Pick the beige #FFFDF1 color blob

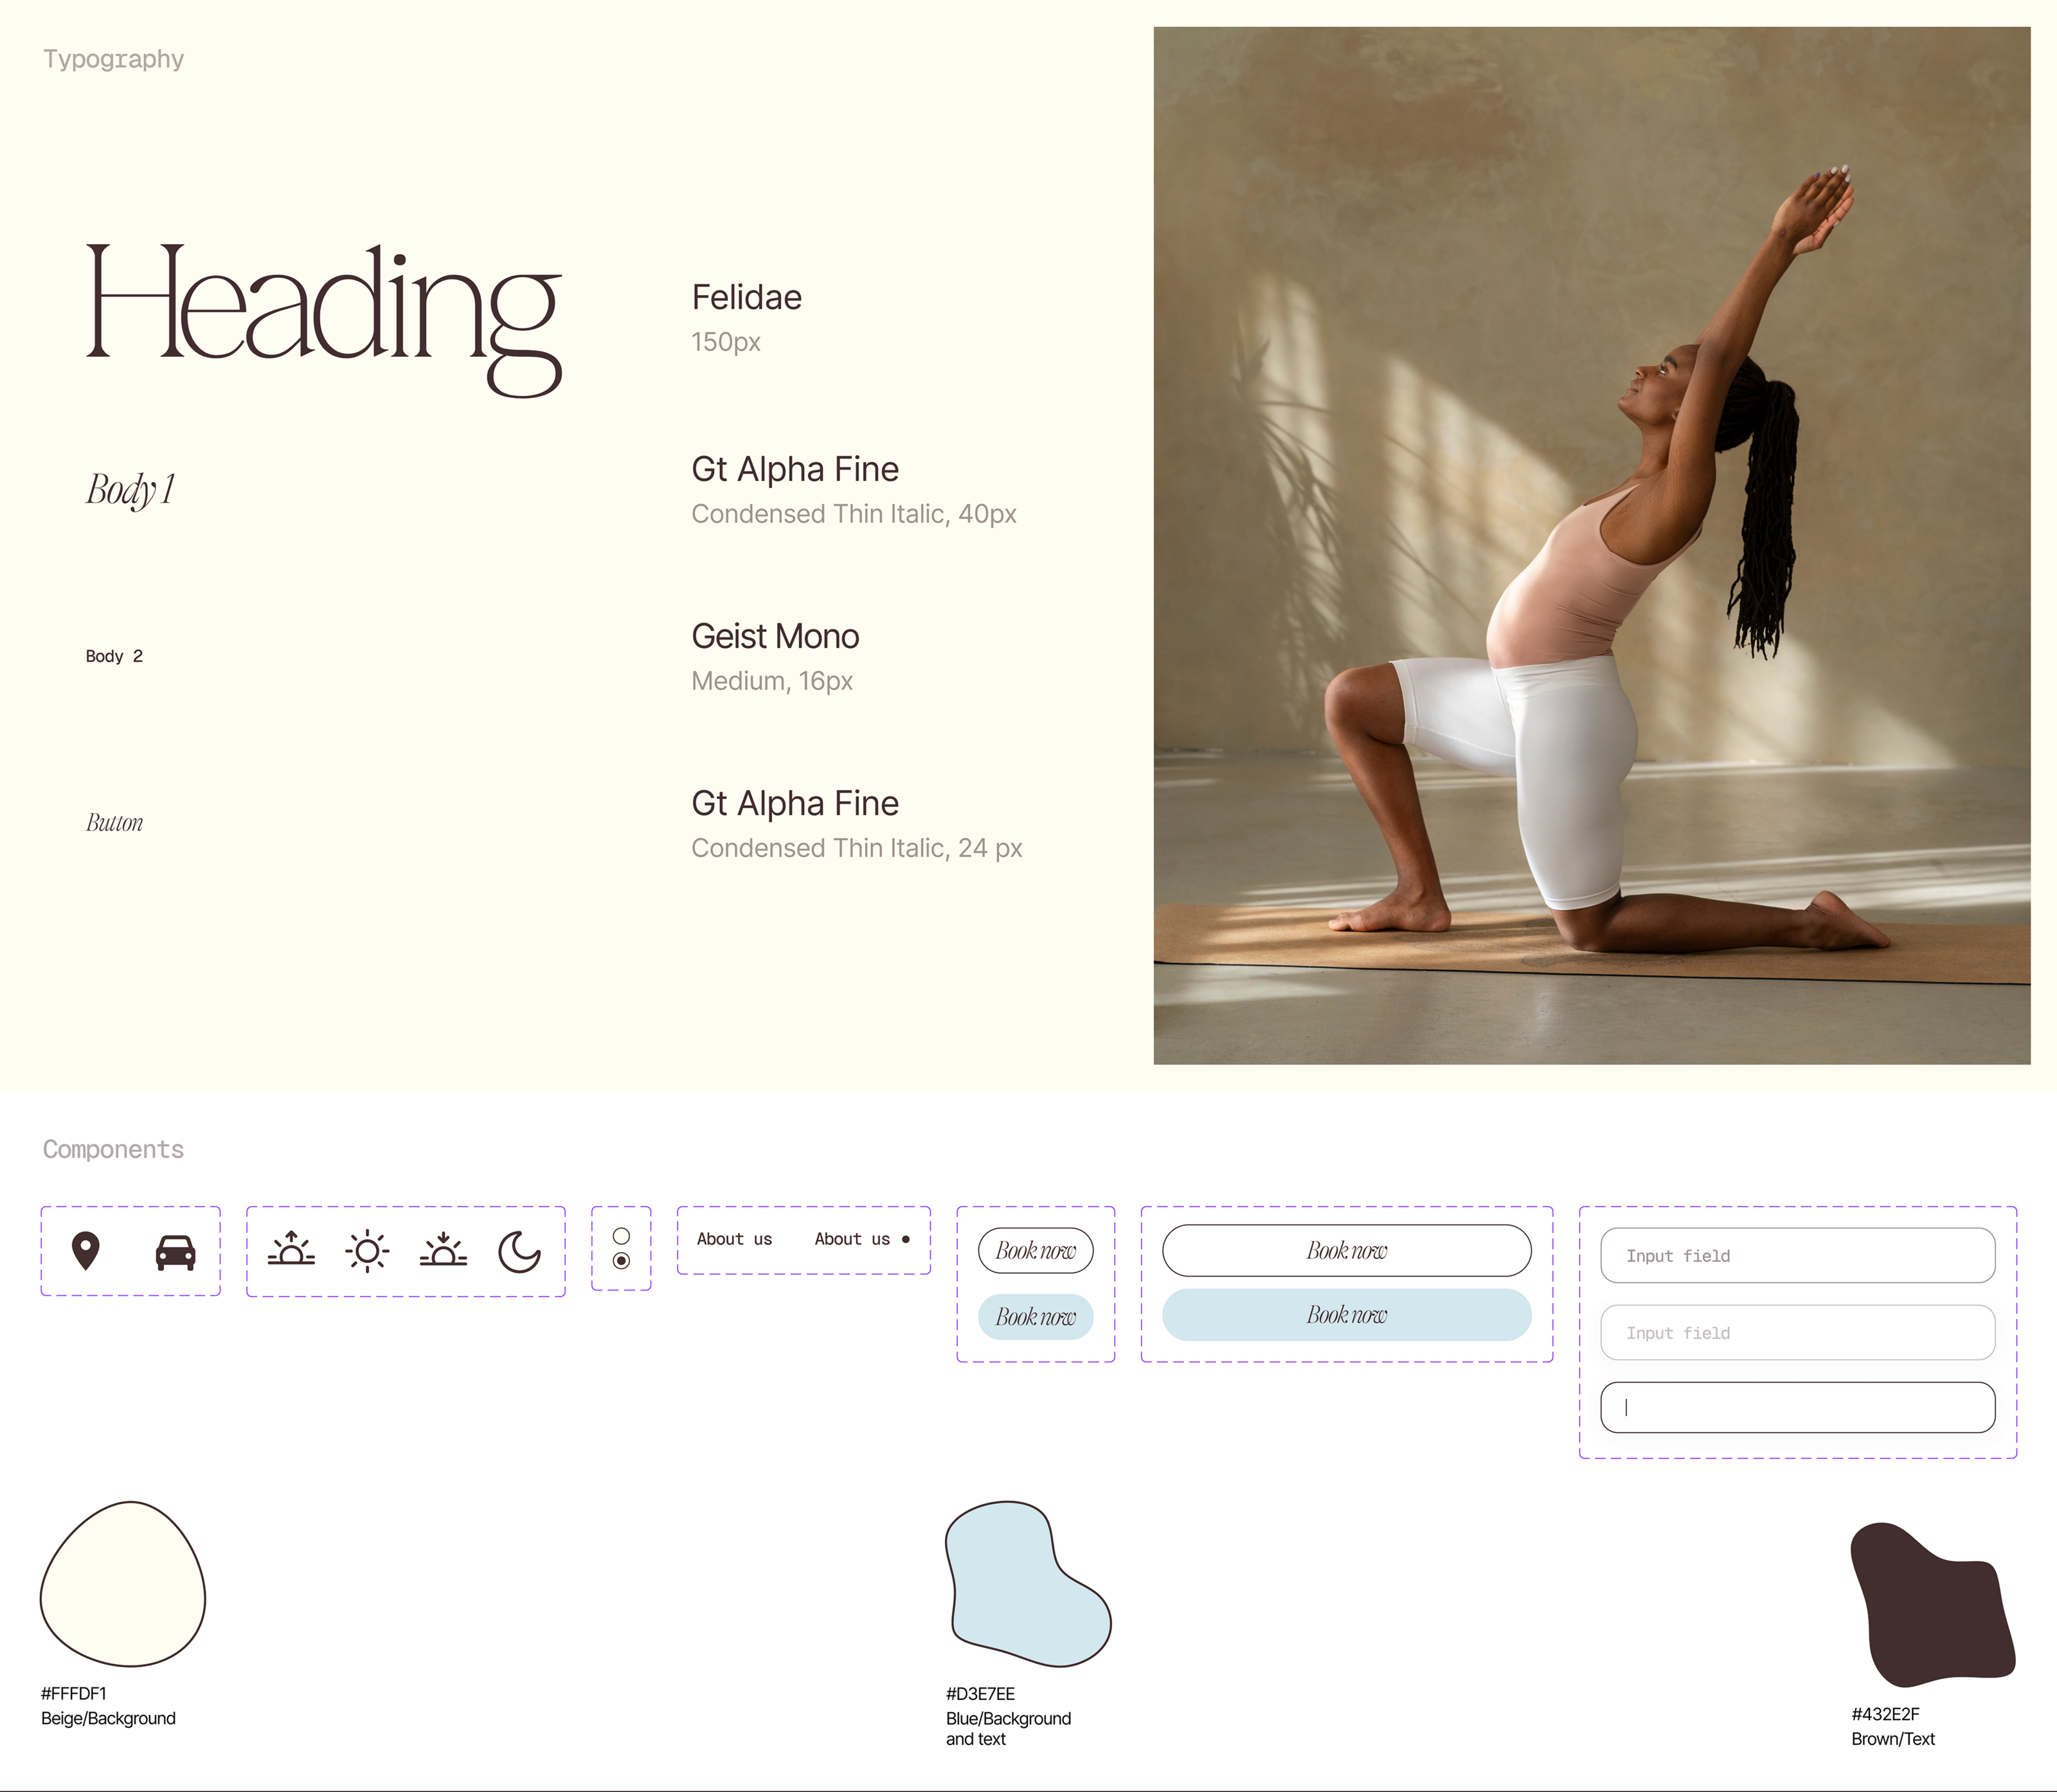coord(123,1583)
